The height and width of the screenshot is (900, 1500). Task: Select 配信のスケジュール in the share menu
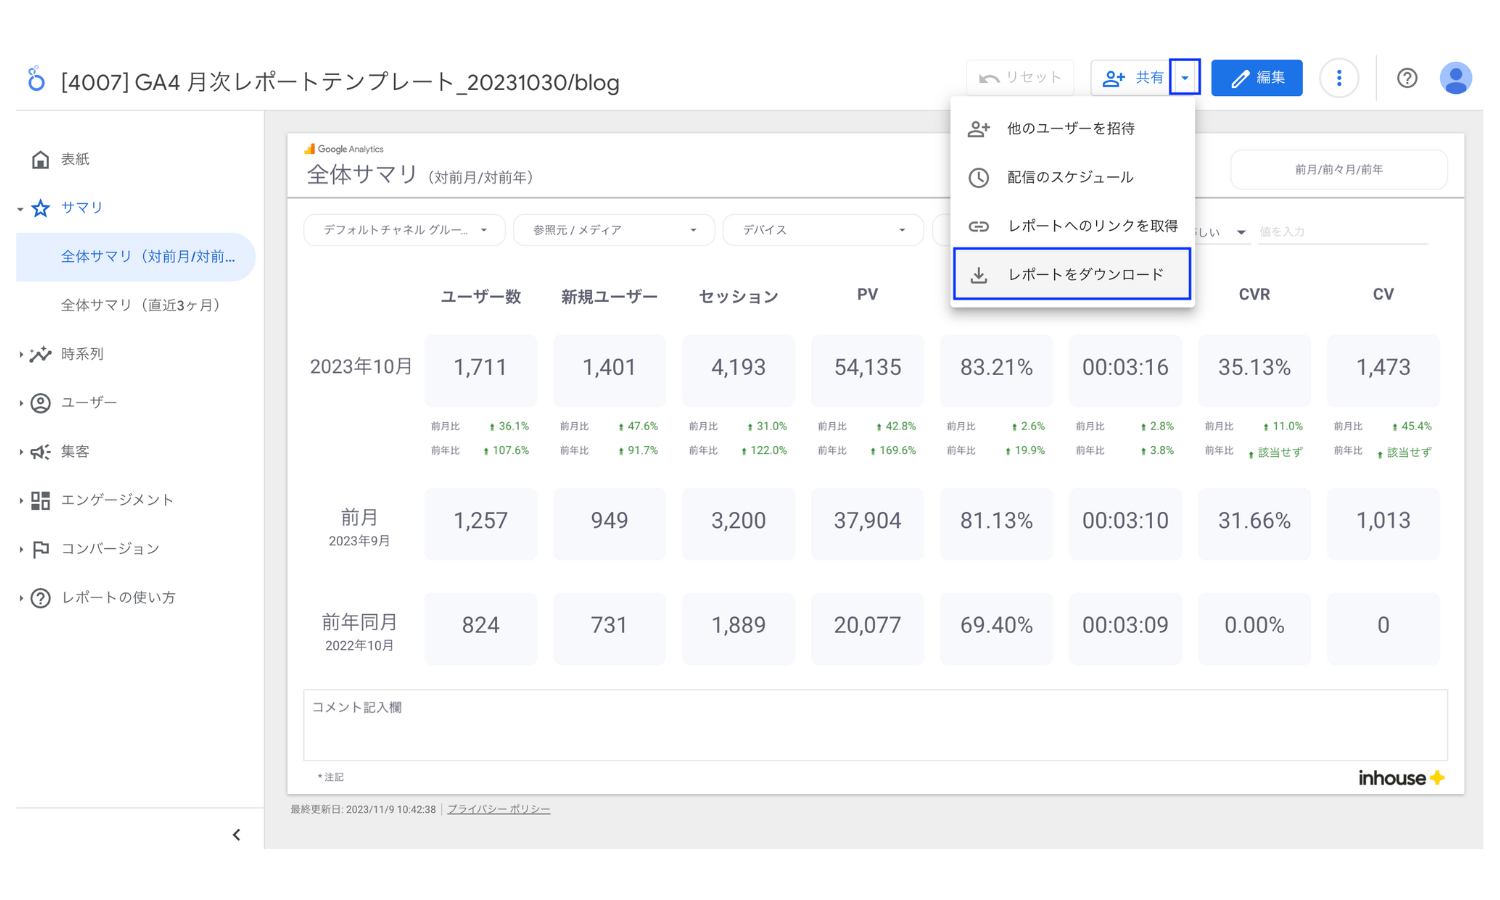coord(1070,177)
